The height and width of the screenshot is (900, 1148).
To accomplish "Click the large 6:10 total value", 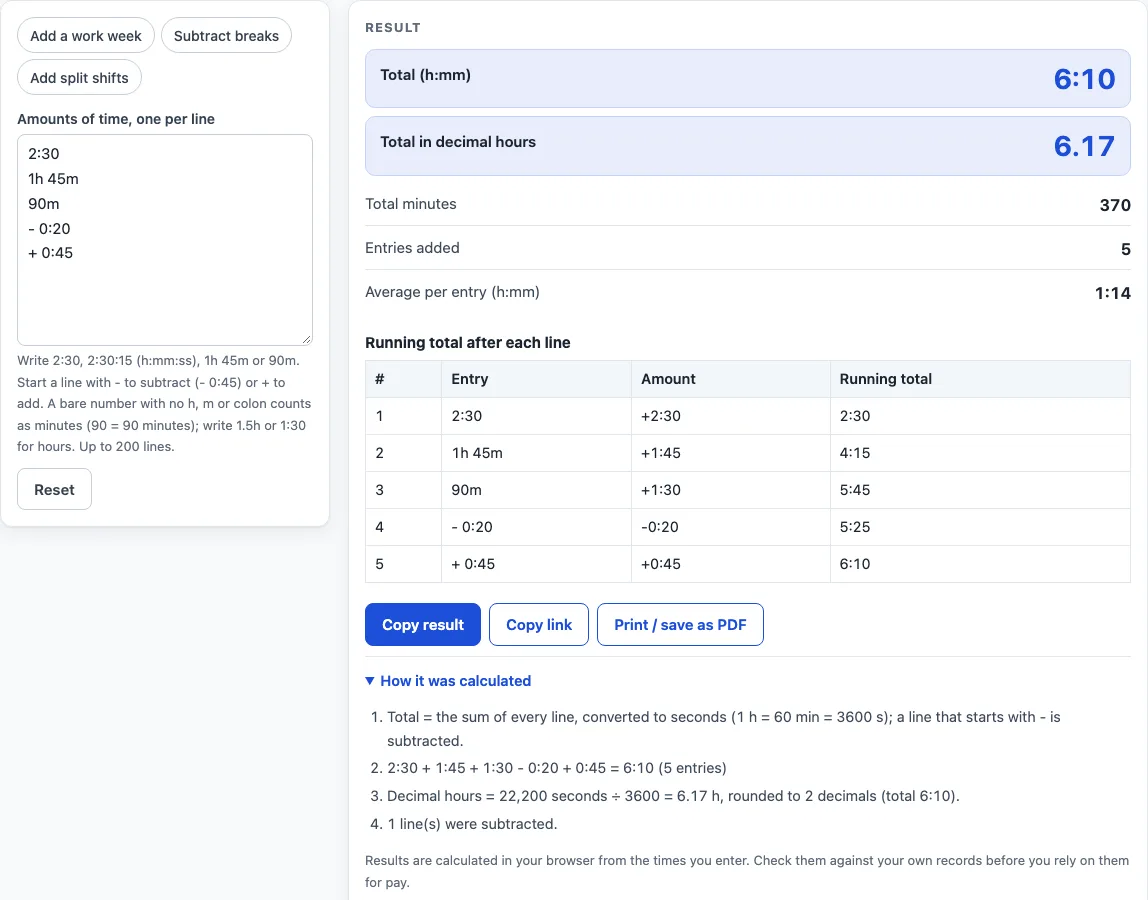I will click(1084, 78).
